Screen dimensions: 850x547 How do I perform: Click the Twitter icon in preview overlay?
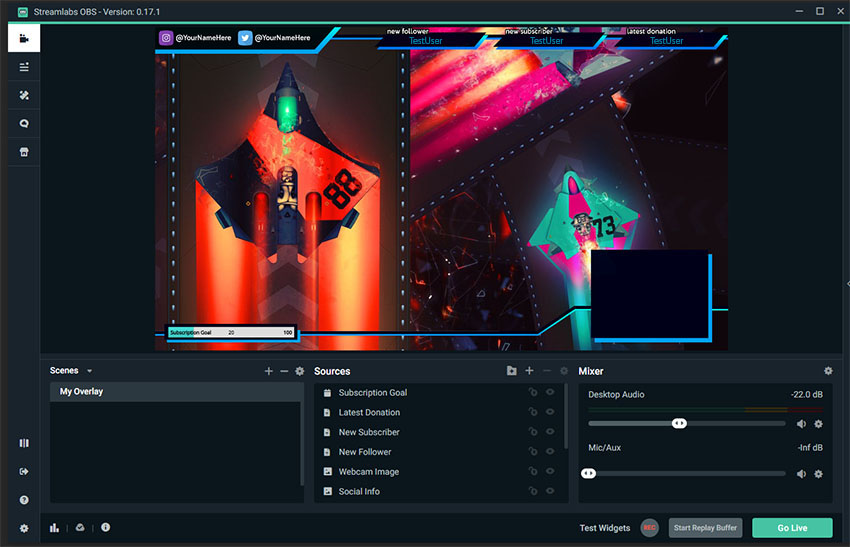click(245, 38)
